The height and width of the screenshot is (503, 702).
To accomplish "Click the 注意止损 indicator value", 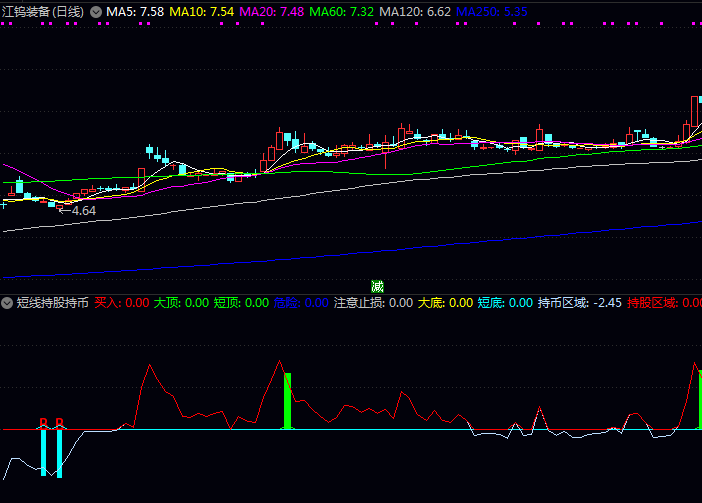I will 372,302.
